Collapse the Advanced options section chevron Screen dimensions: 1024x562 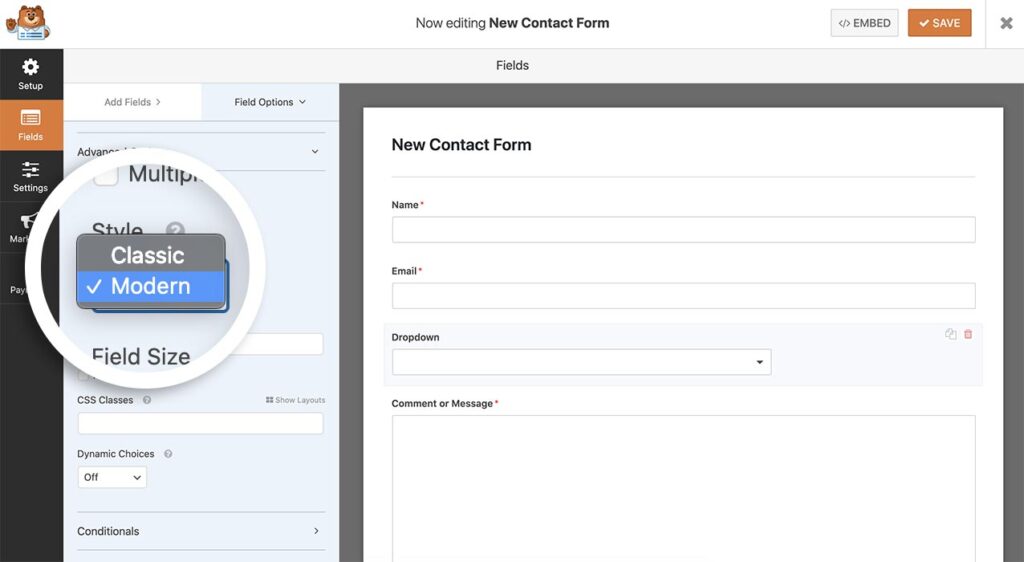click(x=315, y=151)
